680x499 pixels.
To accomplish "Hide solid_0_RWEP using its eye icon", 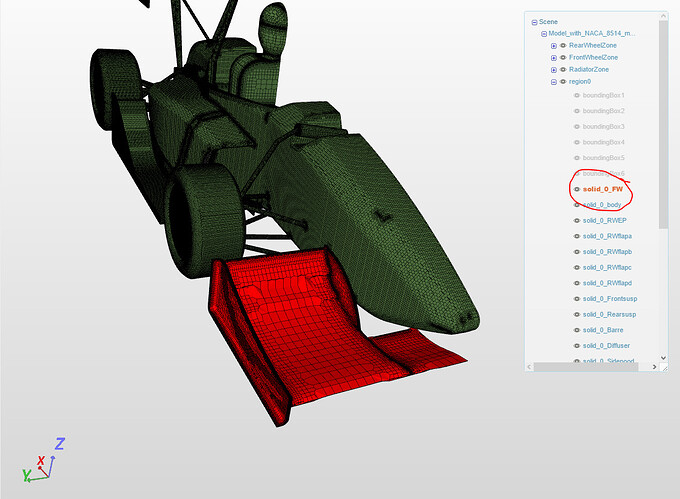I will click(577, 221).
